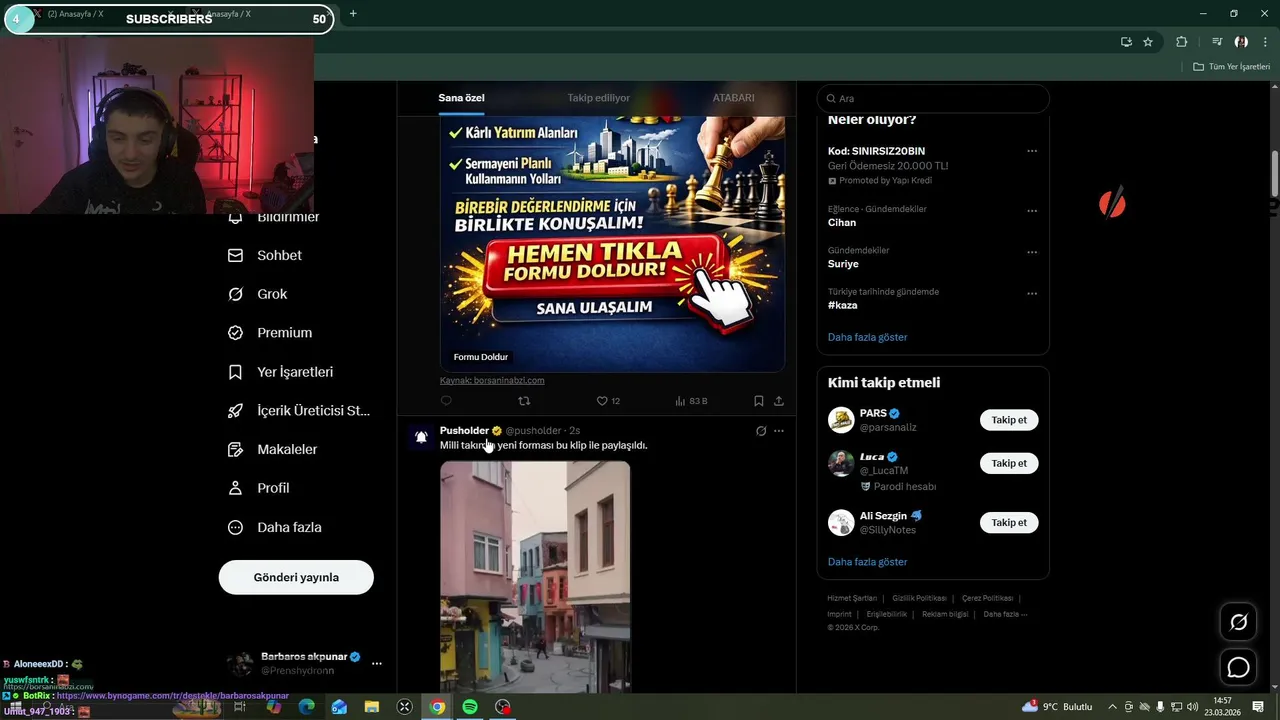Open new browser tab with plus button
Screen dimensions: 1280x720
(x=353, y=14)
